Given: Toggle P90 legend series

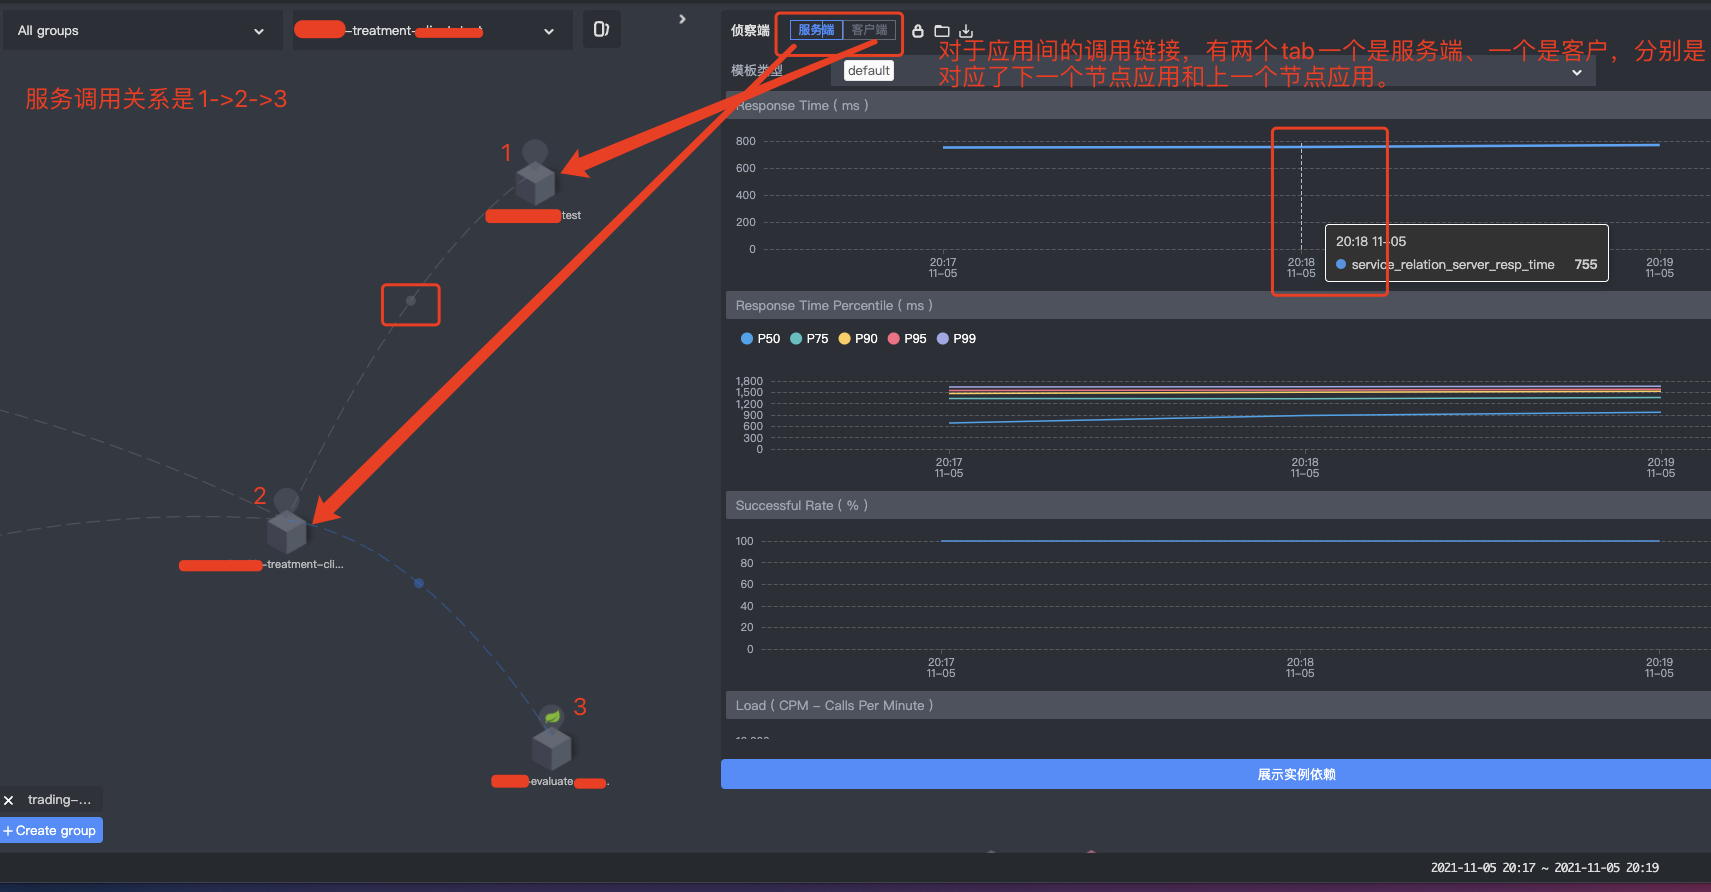Looking at the screenshot, I should 858,339.
